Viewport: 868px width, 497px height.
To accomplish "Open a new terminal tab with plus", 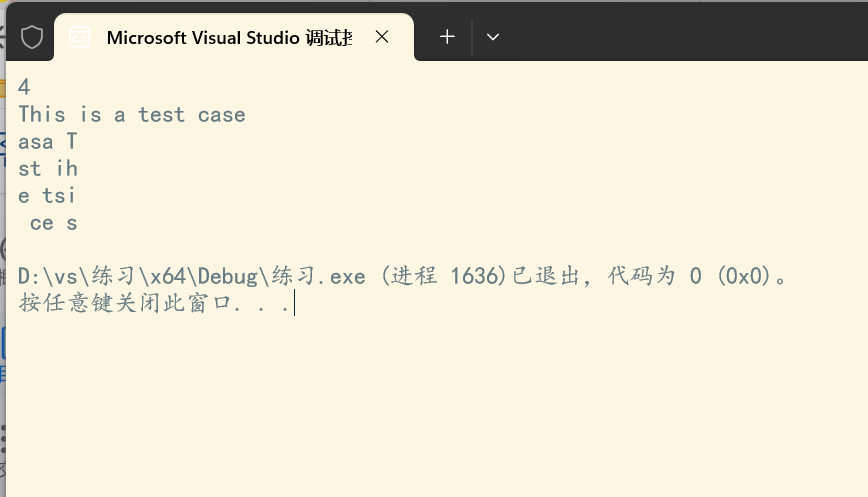I will (447, 37).
